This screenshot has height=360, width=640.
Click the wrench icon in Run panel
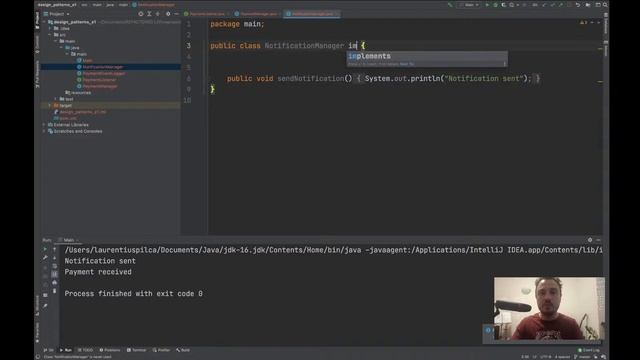click(45, 258)
